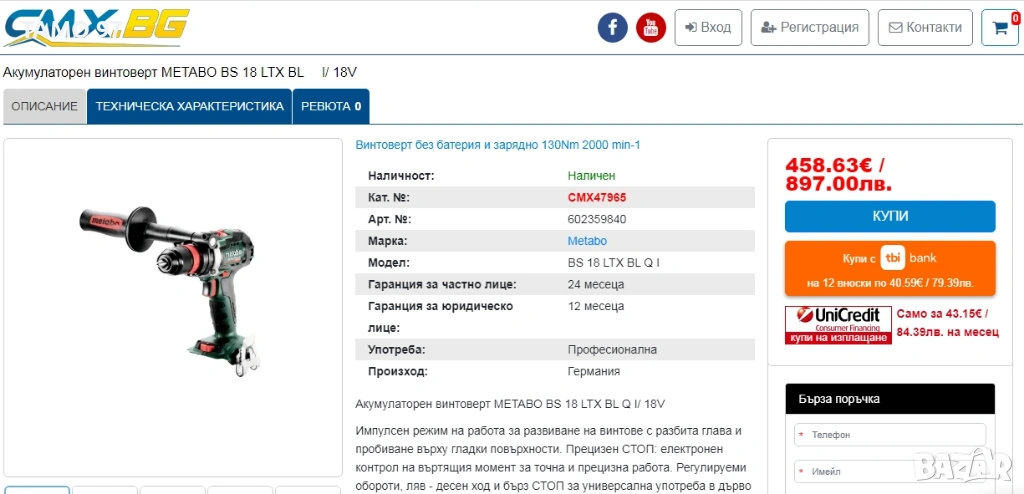Click the Вход login button

[x=708, y=27]
